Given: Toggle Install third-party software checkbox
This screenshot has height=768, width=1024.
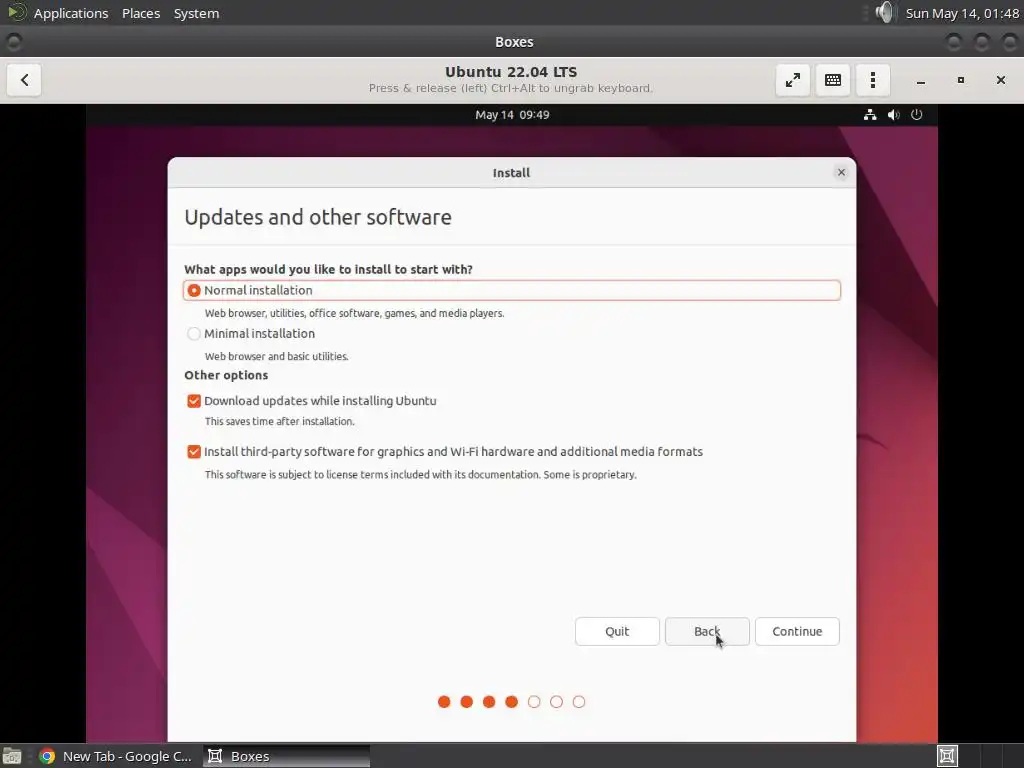Looking at the screenshot, I should [194, 452].
